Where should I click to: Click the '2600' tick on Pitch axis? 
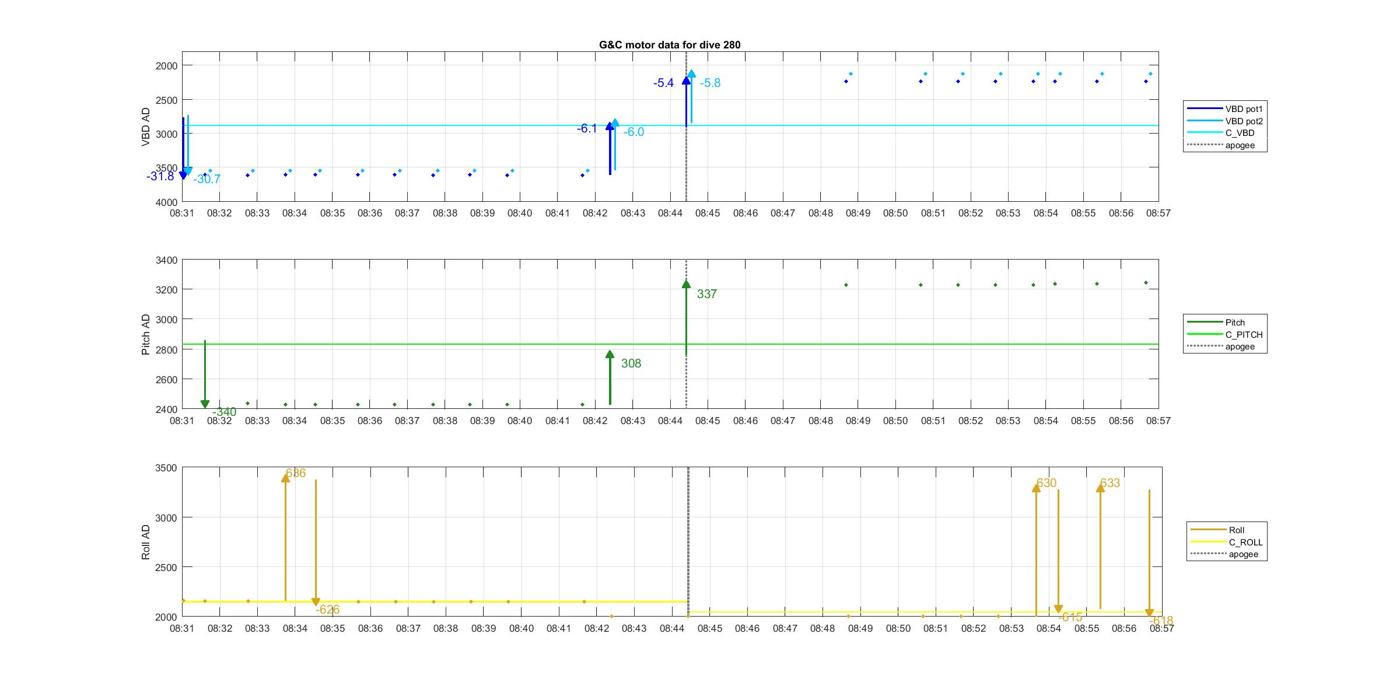pyautogui.click(x=166, y=380)
